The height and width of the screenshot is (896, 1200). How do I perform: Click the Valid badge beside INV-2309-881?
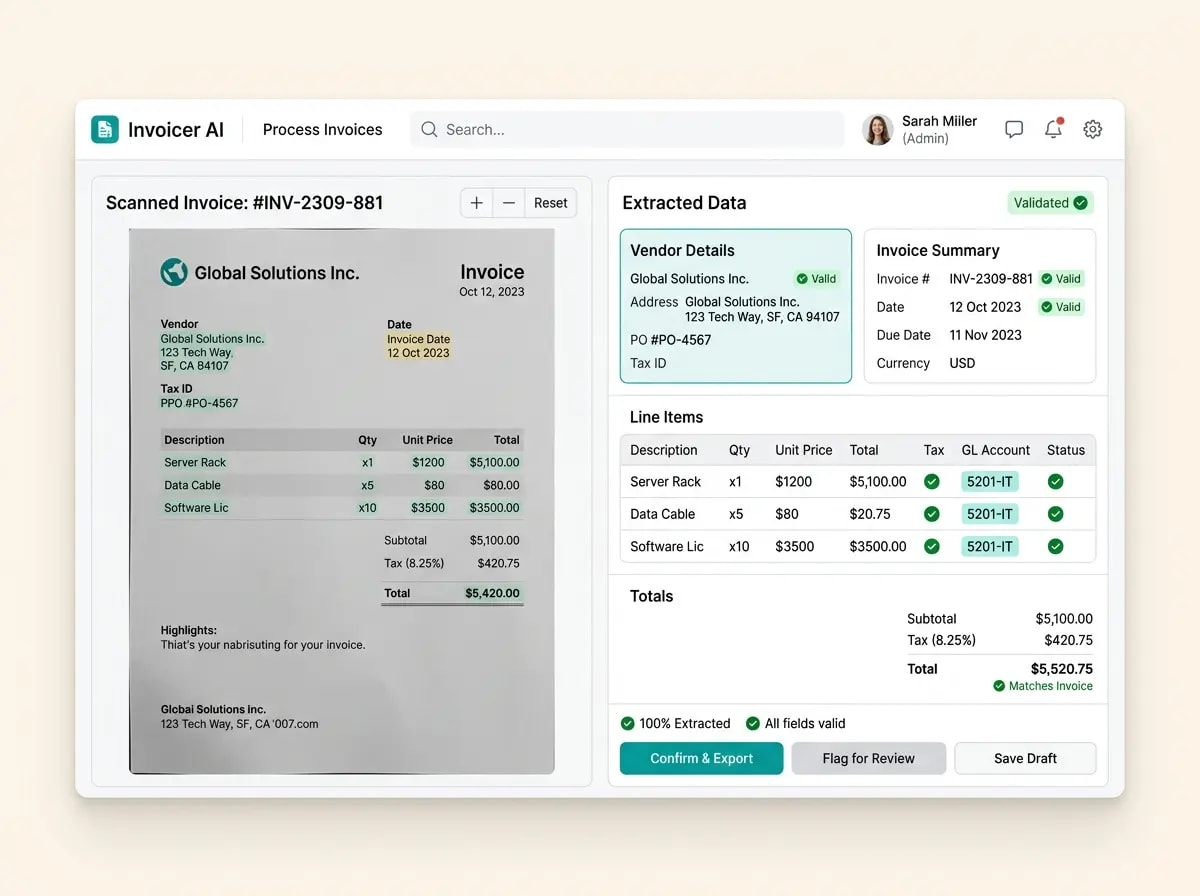[x=1061, y=279]
